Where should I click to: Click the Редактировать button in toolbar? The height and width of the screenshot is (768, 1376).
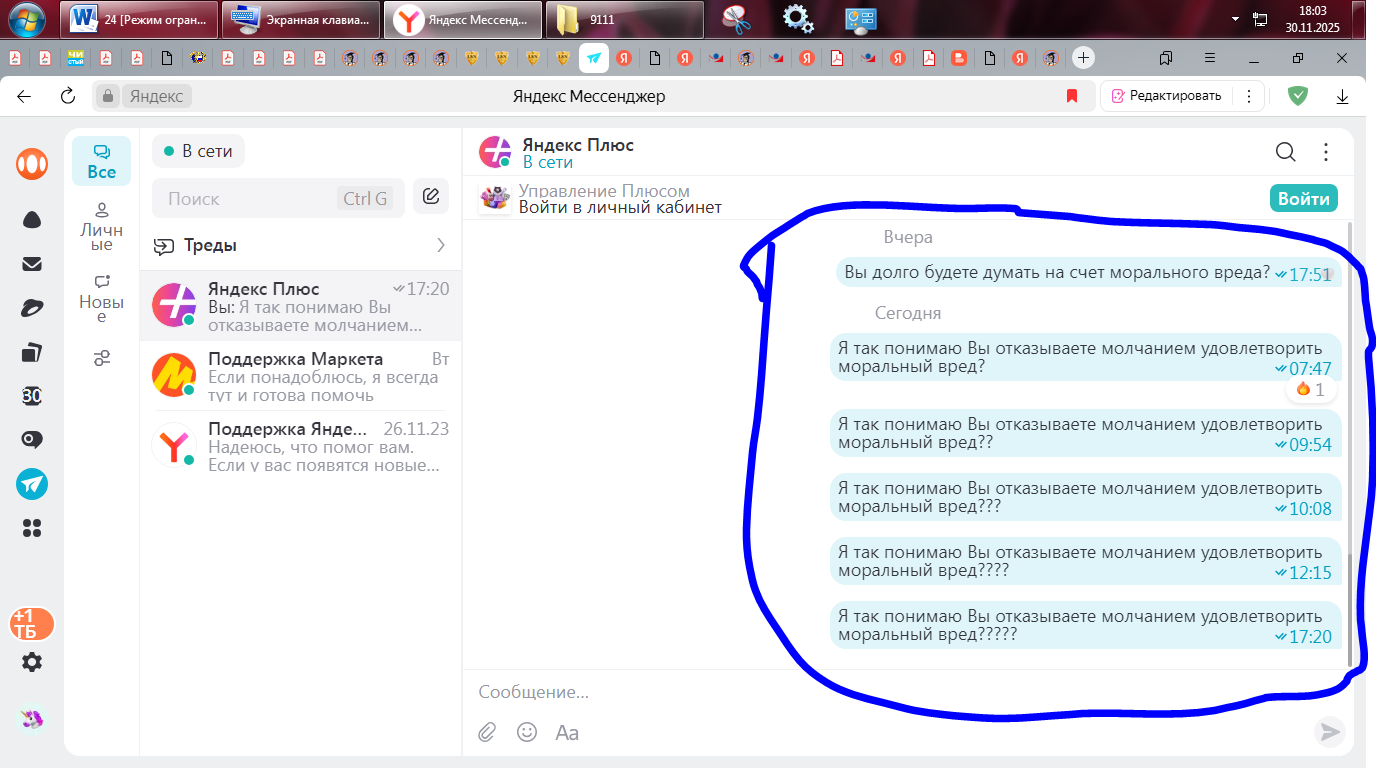[1166, 96]
